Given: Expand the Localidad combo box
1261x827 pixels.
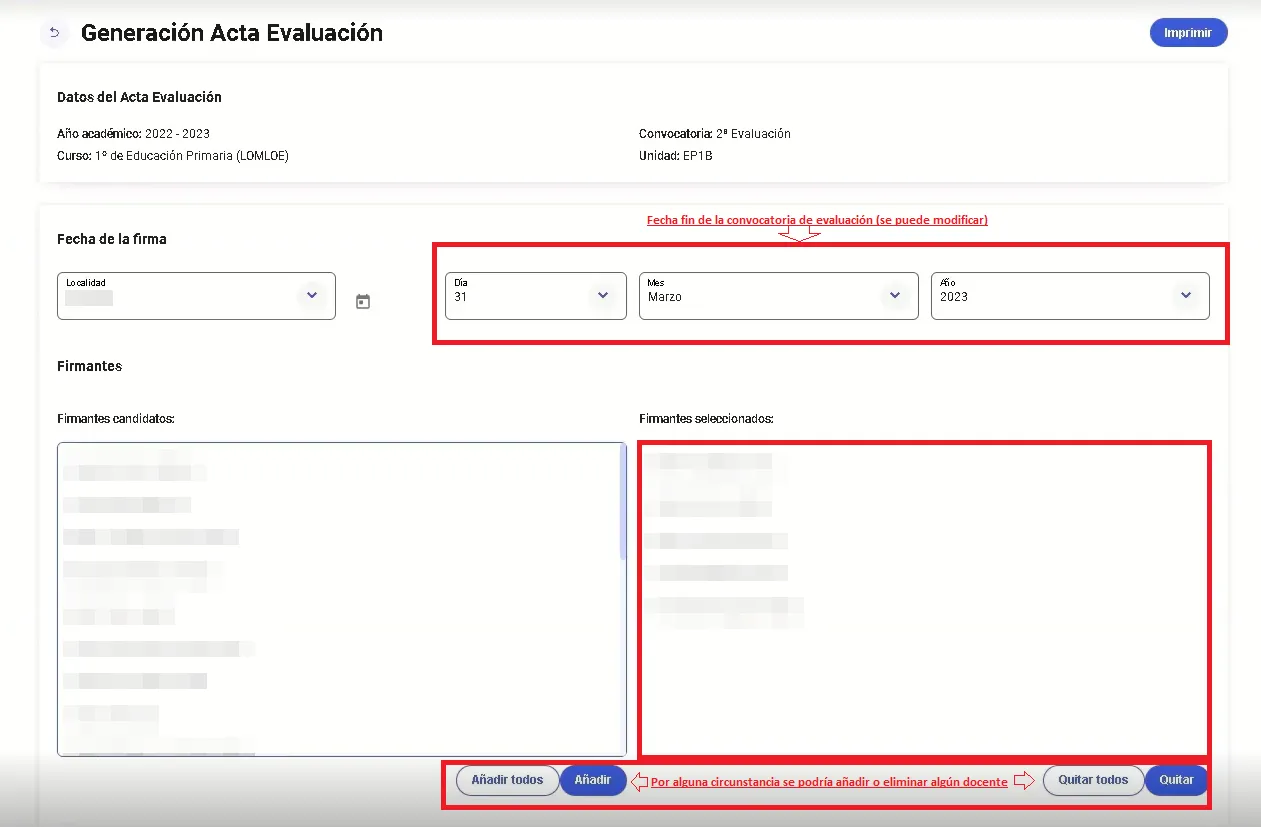Looking at the screenshot, I should pos(180,297).
